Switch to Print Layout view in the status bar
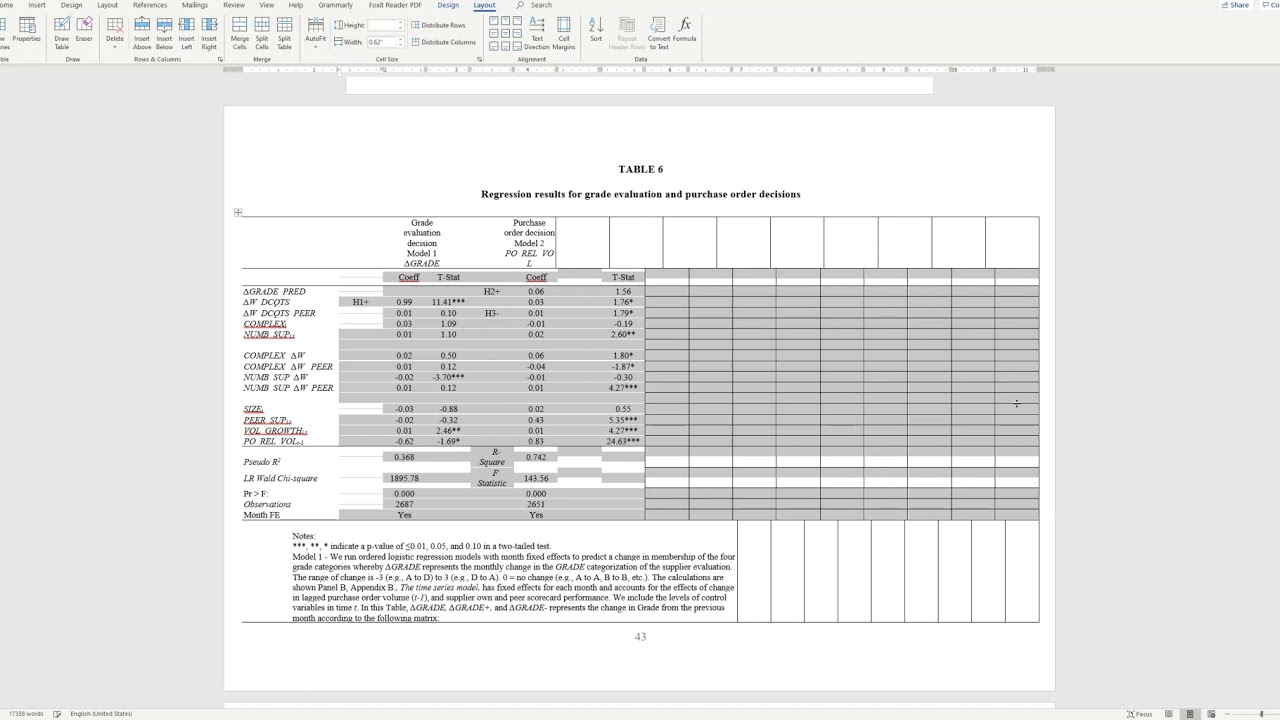This screenshot has height=720, width=1280. coord(1190,714)
